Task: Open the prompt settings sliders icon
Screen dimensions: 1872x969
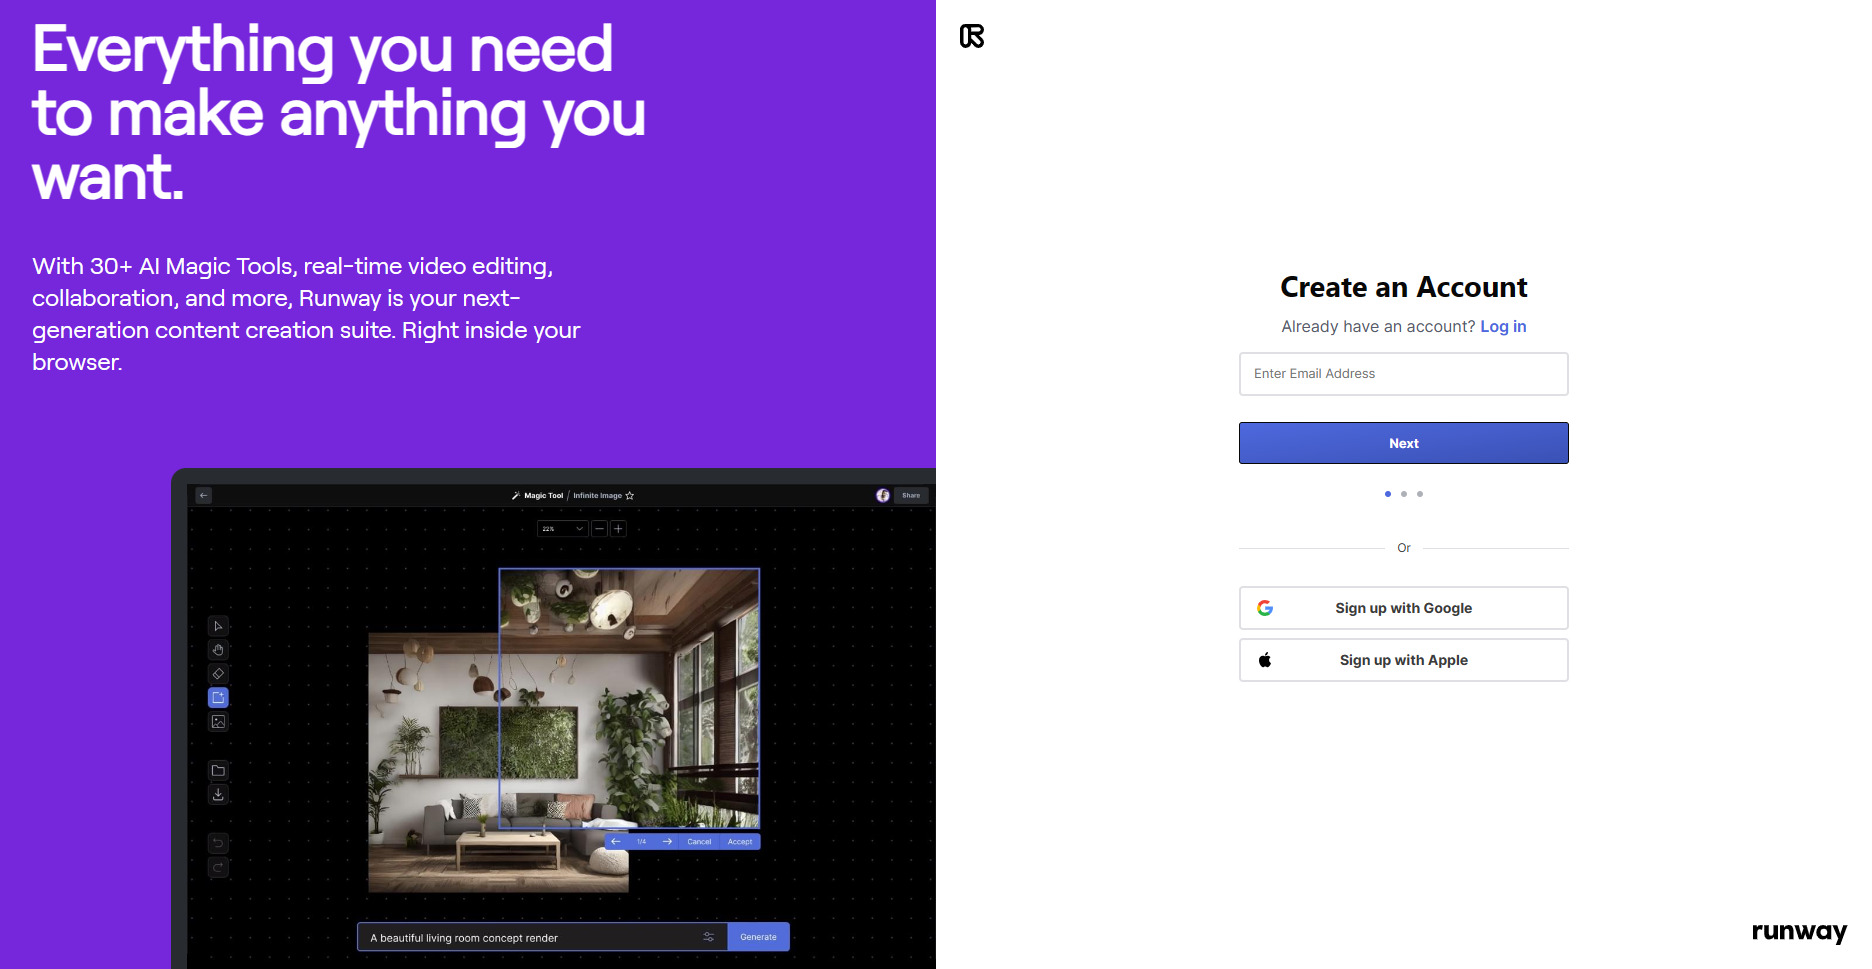Action: click(x=708, y=937)
